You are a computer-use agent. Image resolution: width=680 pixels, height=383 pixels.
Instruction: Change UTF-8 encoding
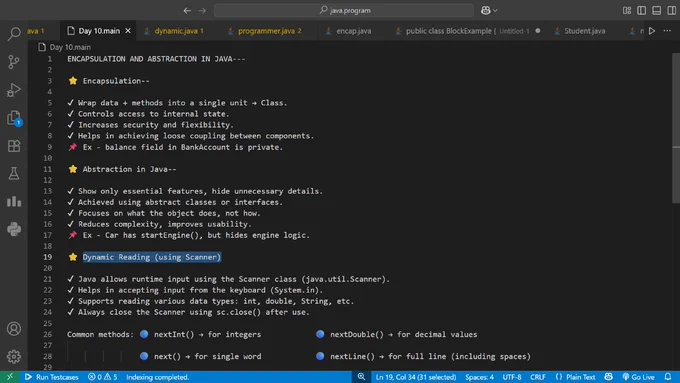click(512, 377)
